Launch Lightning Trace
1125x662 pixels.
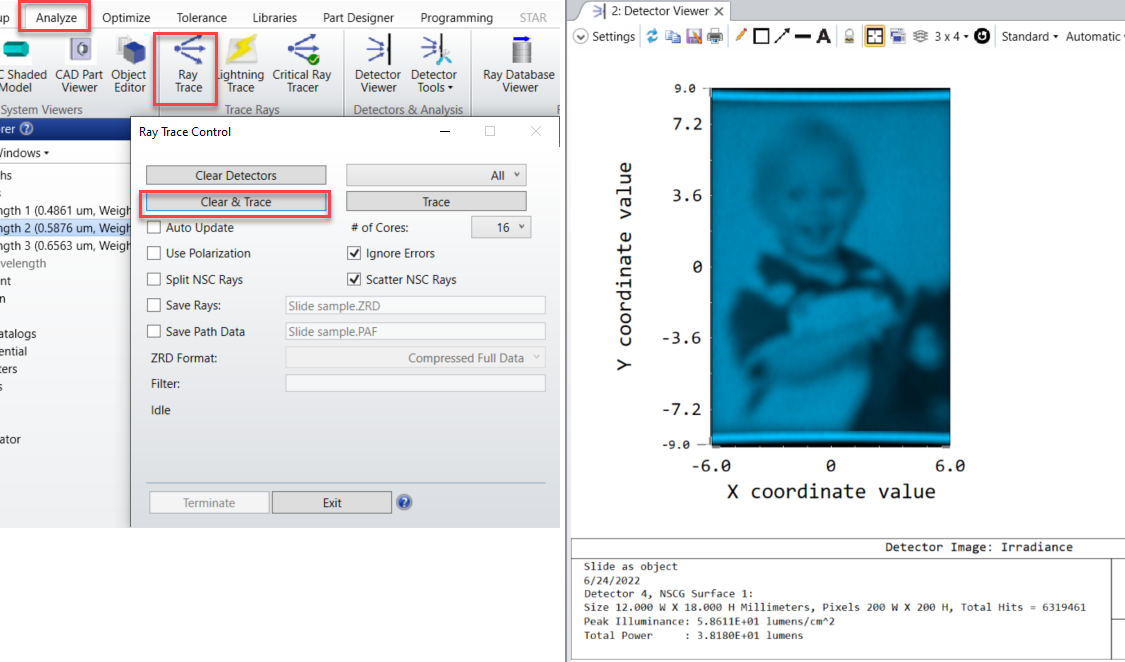pos(240,67)
